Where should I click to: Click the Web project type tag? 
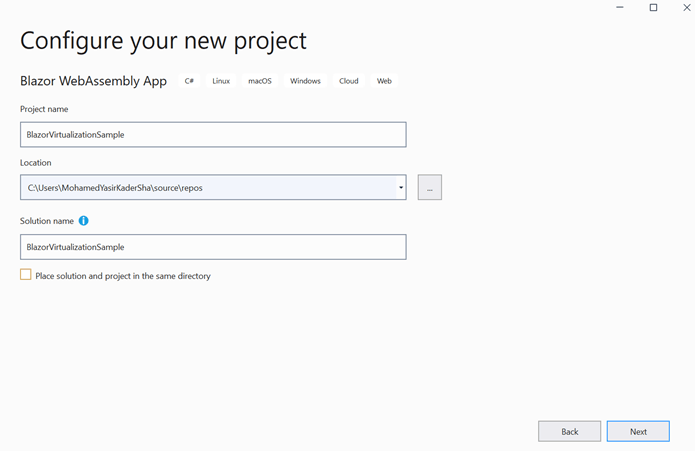pyautogui.click(x=384, y=81)
